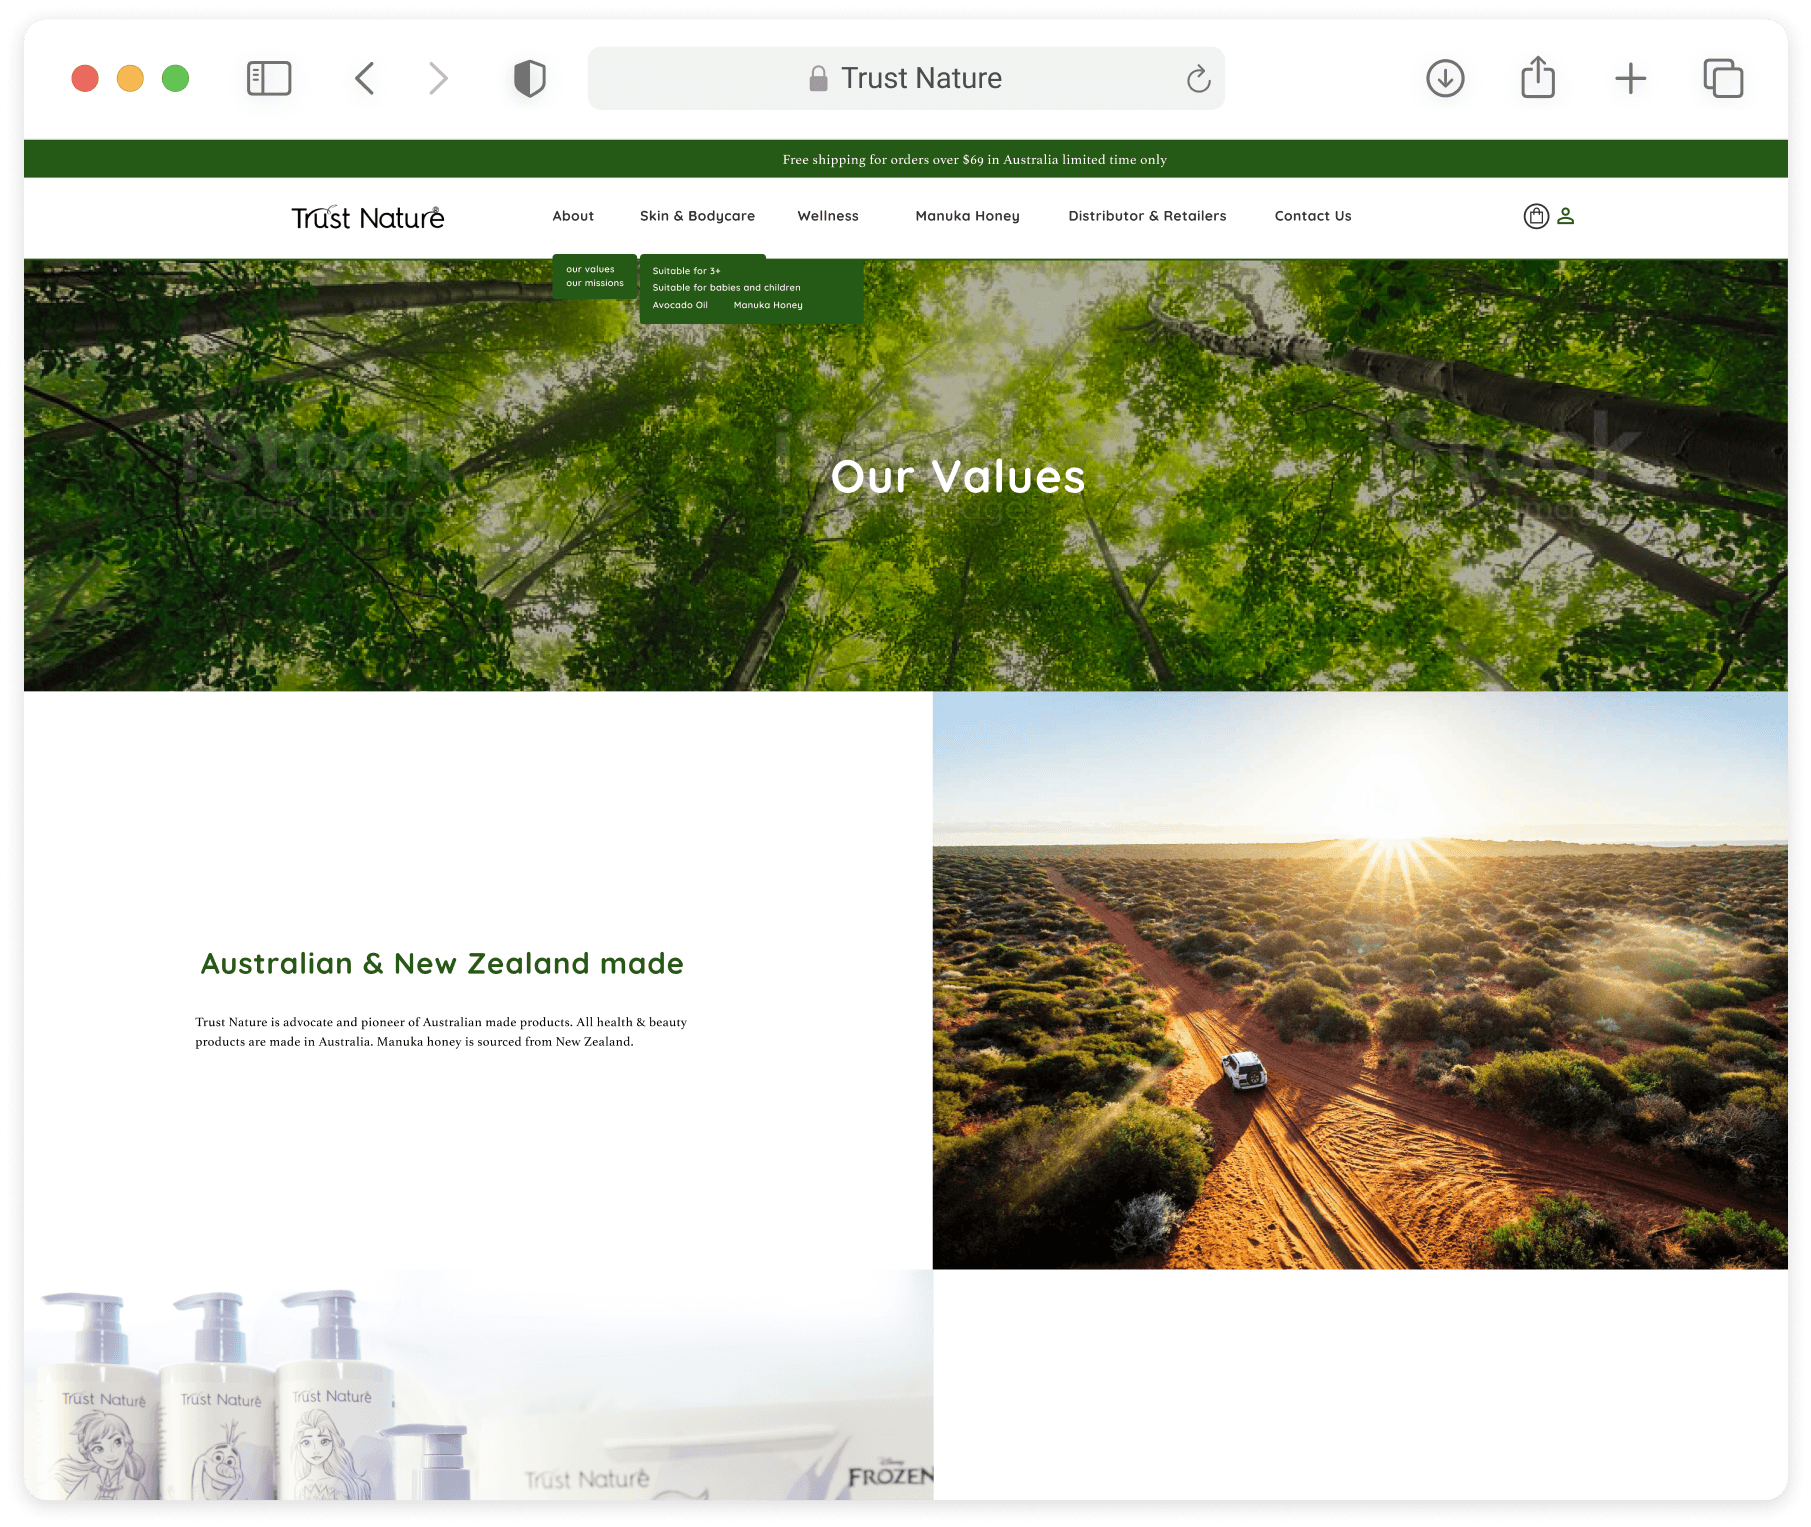This screenshot has width=1811, height=1527.
Task: Maximize window with green button
Action: (175, 78)
